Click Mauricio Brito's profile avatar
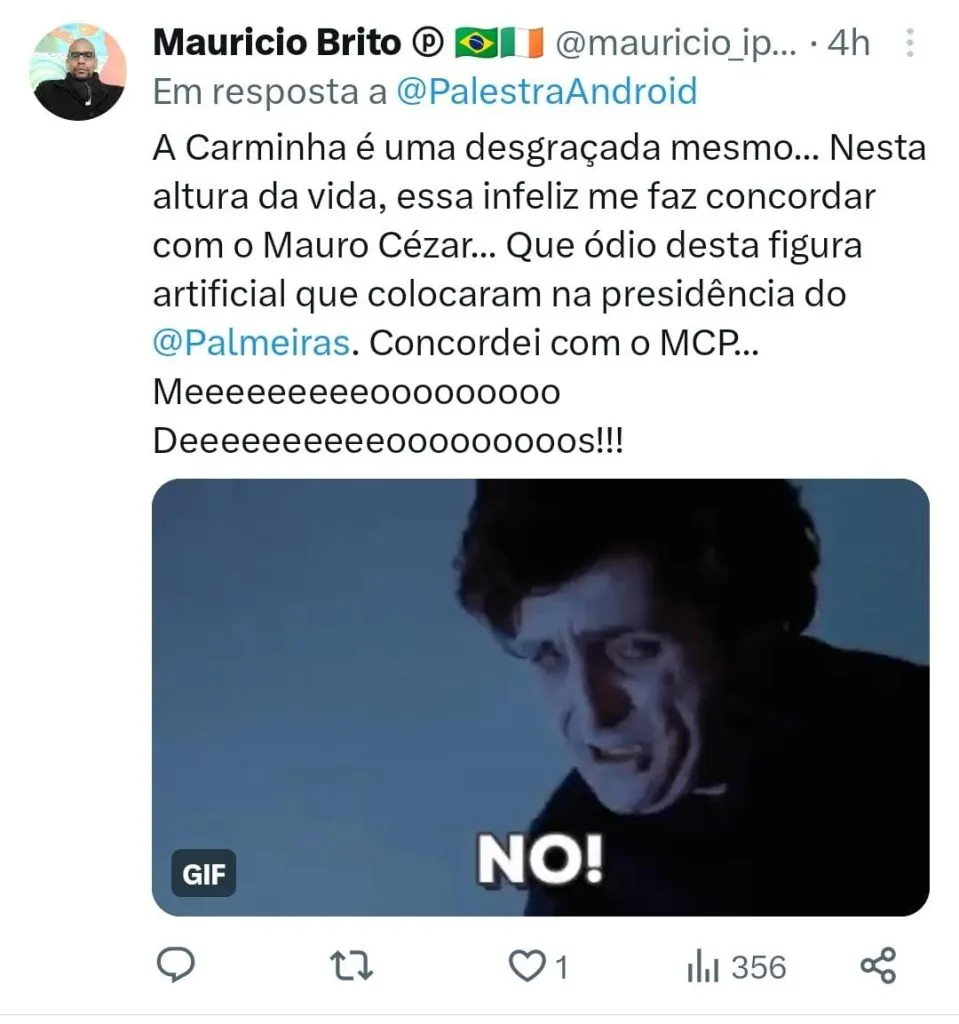 click(79, 71)
